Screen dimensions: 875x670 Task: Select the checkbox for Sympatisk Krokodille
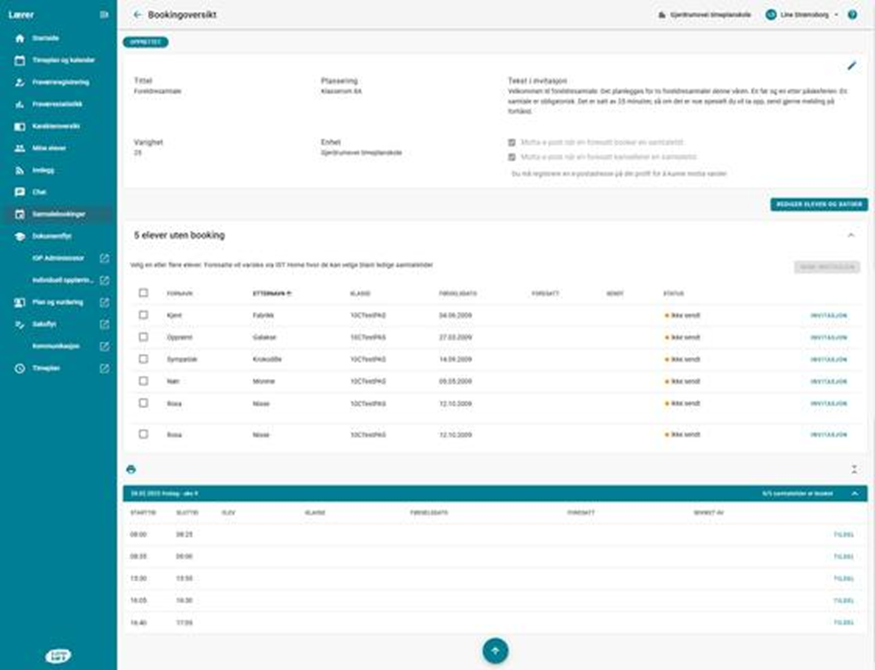144,358
